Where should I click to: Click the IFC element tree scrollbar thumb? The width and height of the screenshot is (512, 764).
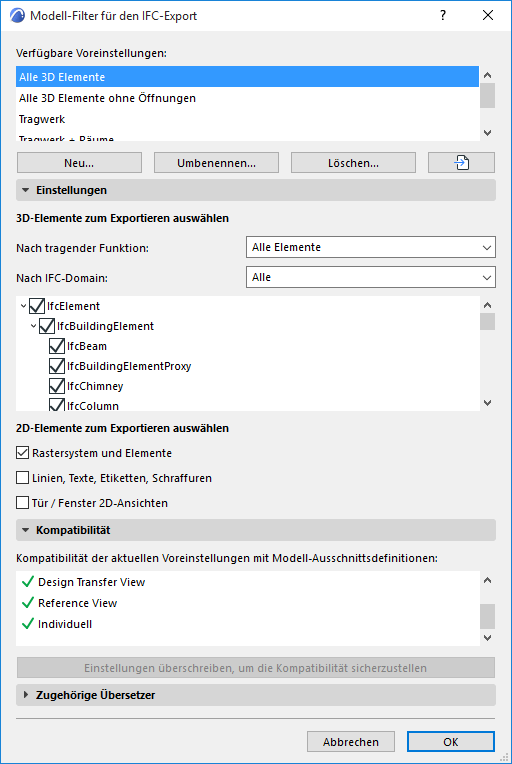click(x=488, y=322)
